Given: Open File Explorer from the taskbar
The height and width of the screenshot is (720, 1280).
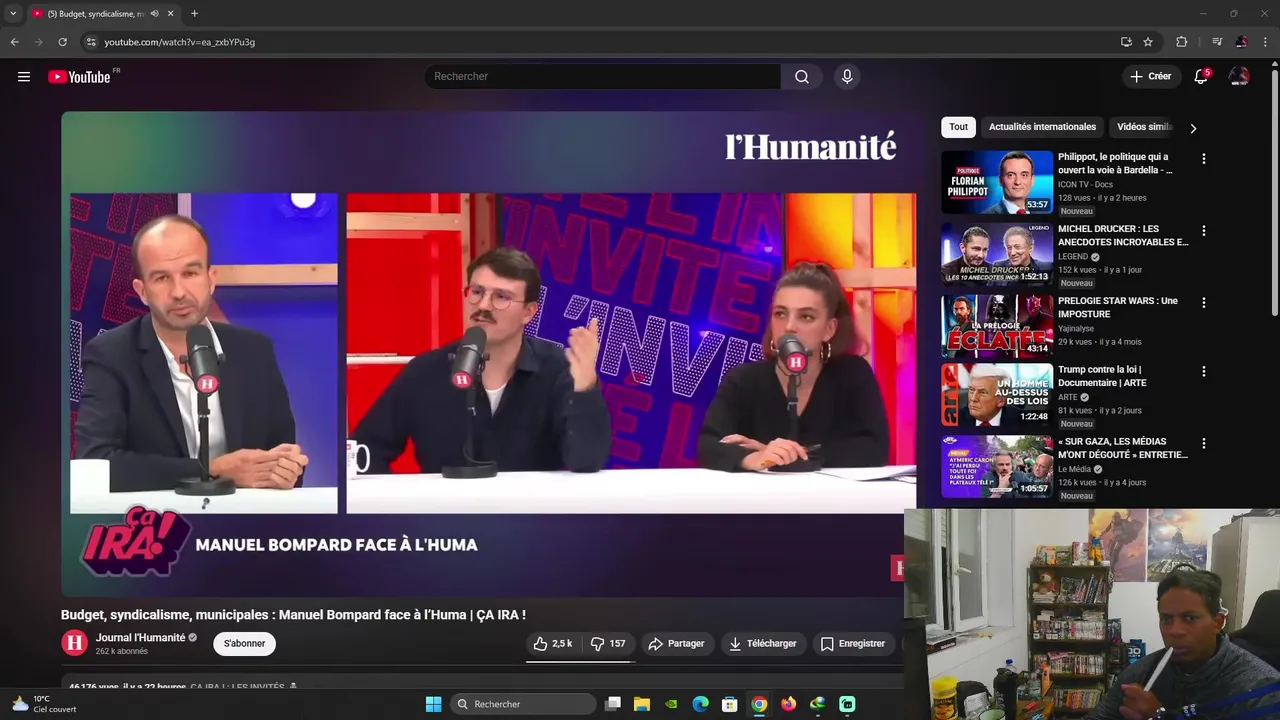Looking at the screenshot, I should coord(642,704).
